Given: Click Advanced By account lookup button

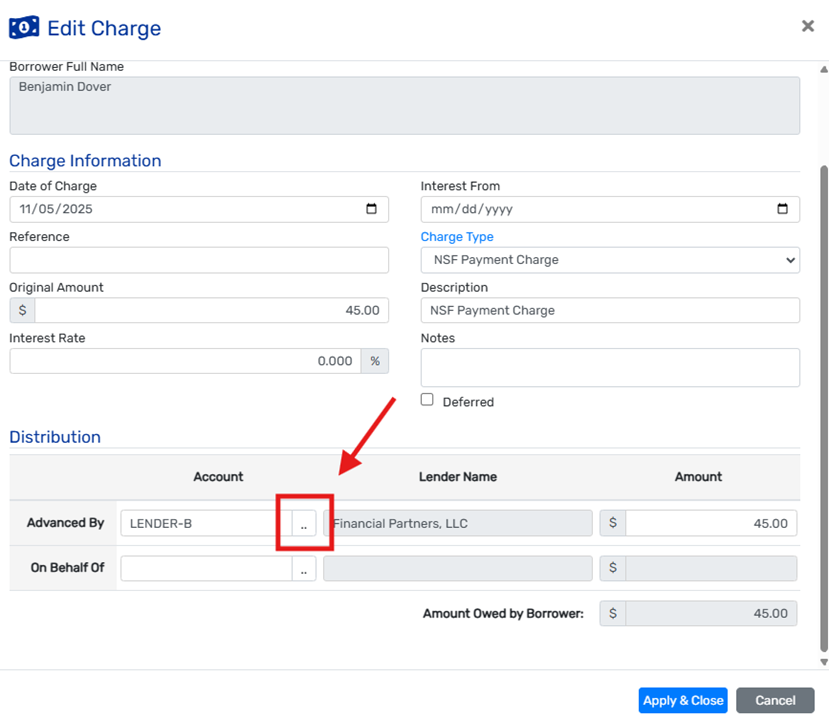Looking at the screenshot, I should [x=304, y=523].
